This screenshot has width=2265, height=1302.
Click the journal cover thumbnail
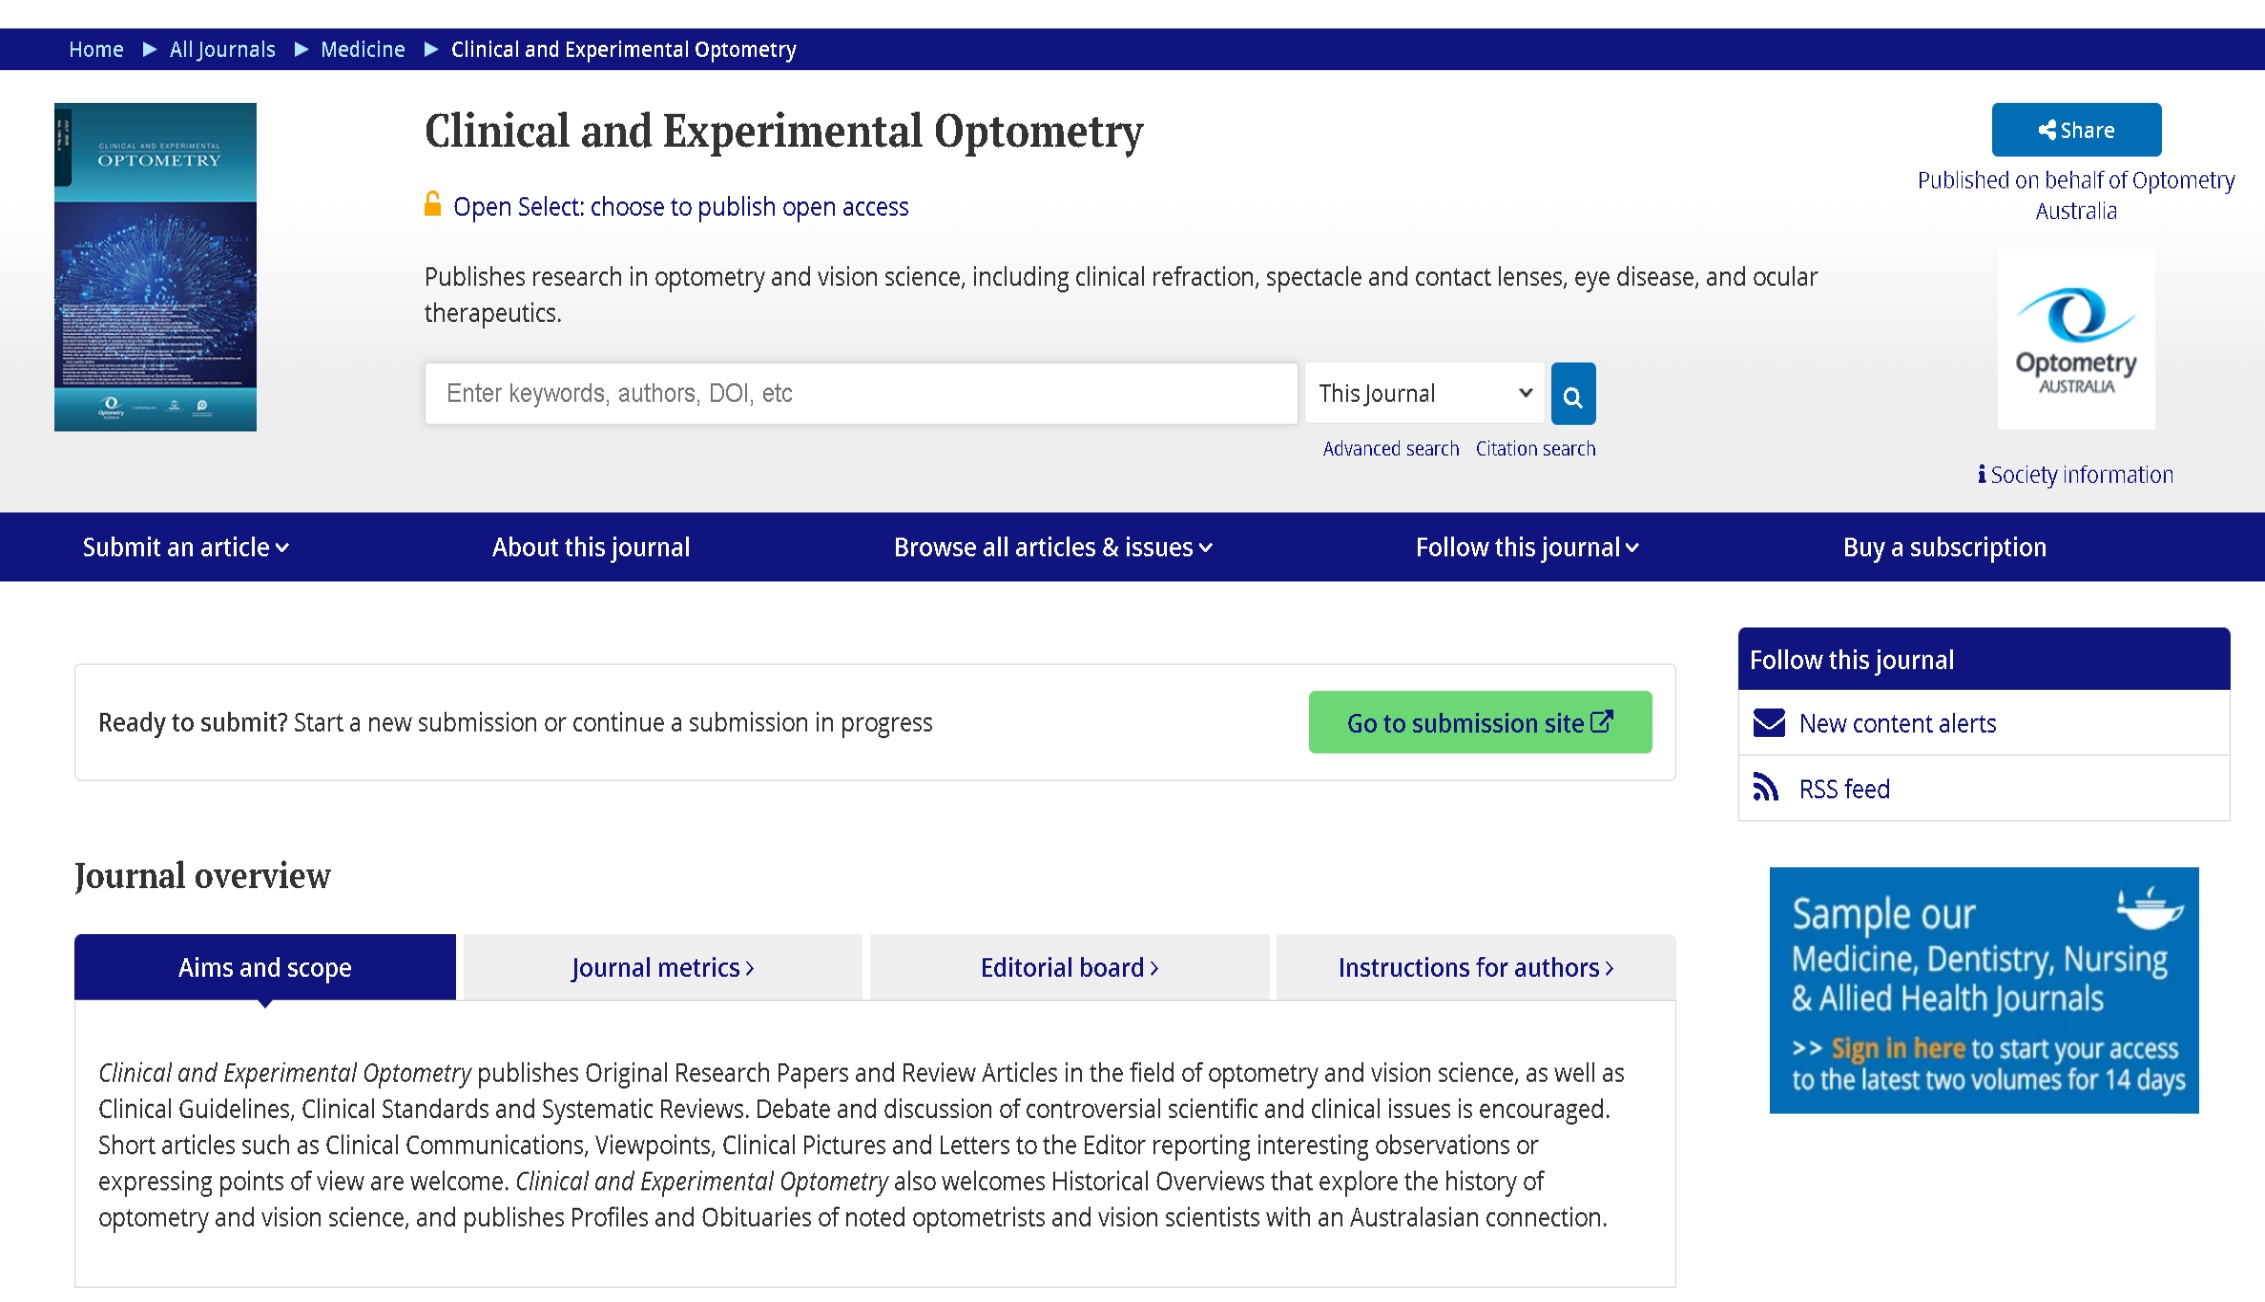[x=155, y=267]
